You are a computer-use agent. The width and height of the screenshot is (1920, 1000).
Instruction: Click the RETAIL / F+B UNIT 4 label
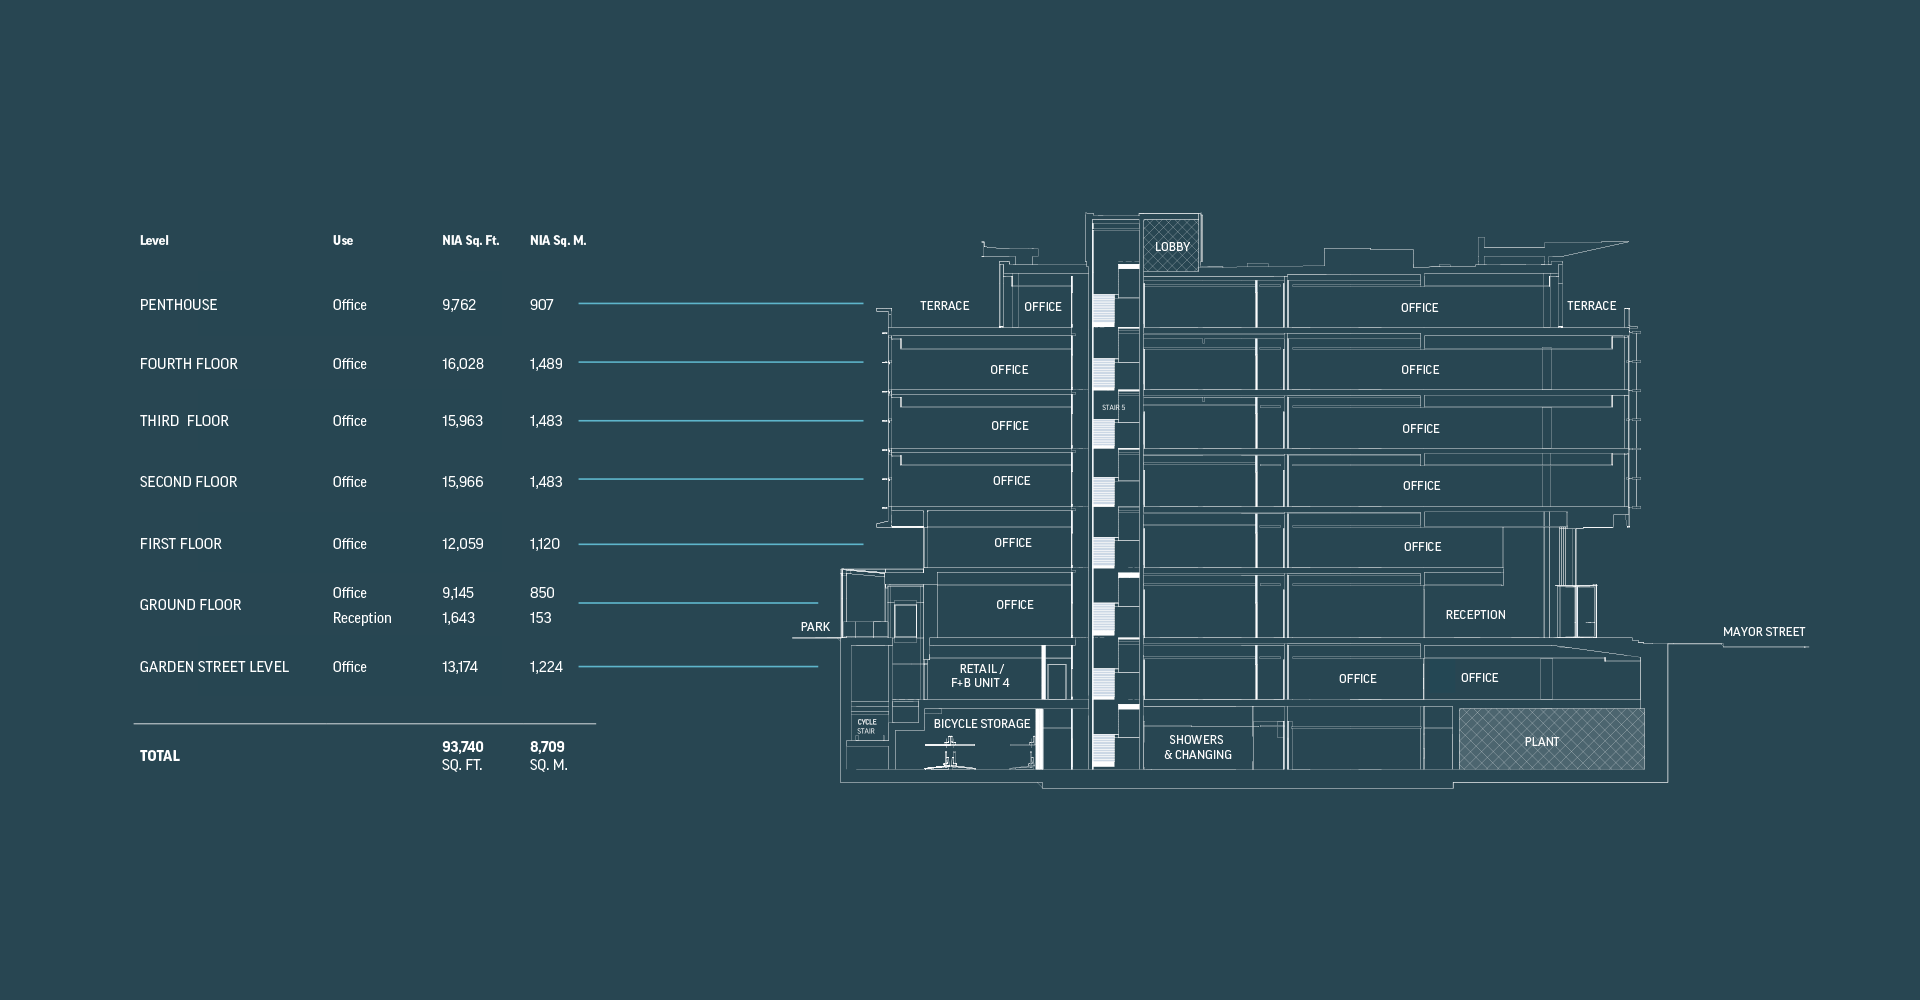[980, 676]
